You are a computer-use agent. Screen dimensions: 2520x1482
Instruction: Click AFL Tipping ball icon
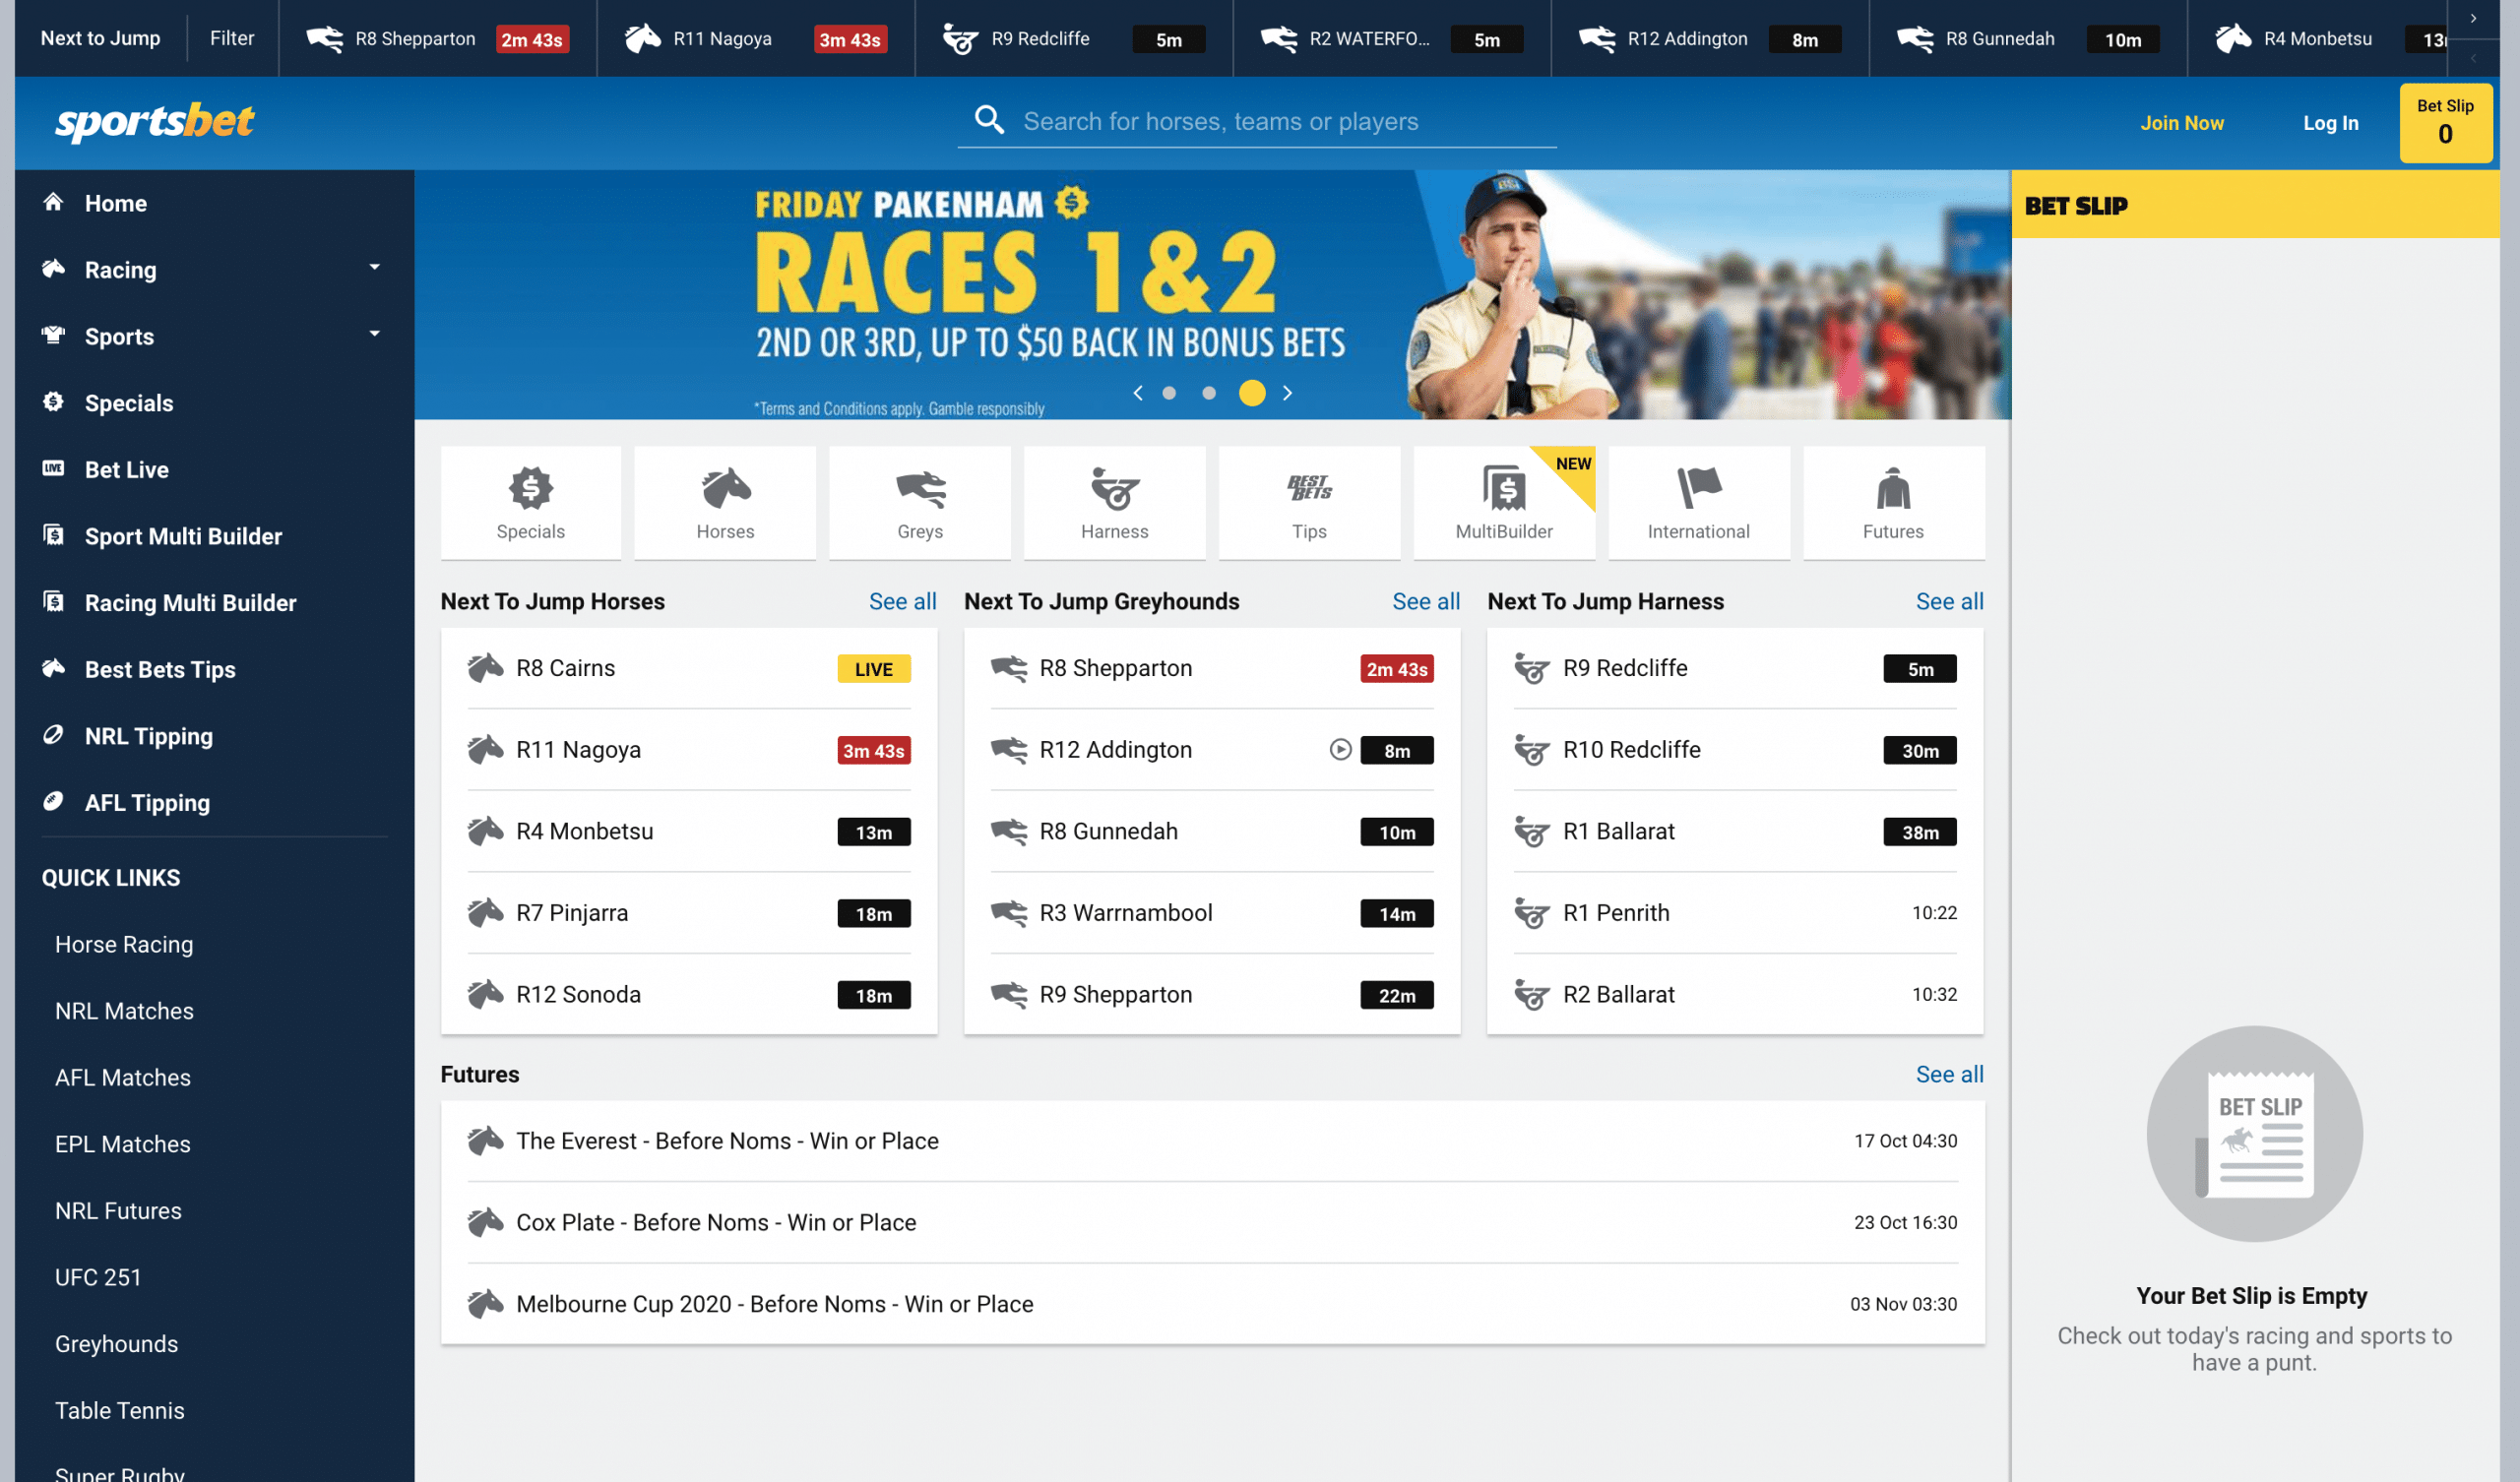point(53,801)
